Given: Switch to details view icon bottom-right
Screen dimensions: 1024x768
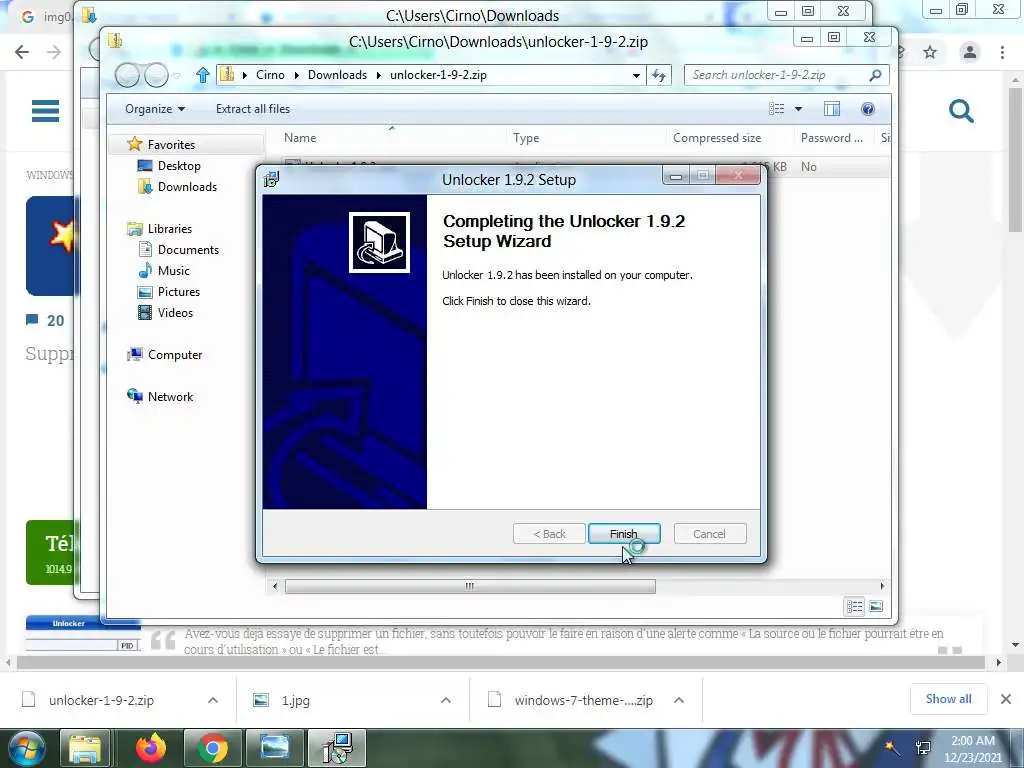Looking at the screenshot, I should point(855,607).
